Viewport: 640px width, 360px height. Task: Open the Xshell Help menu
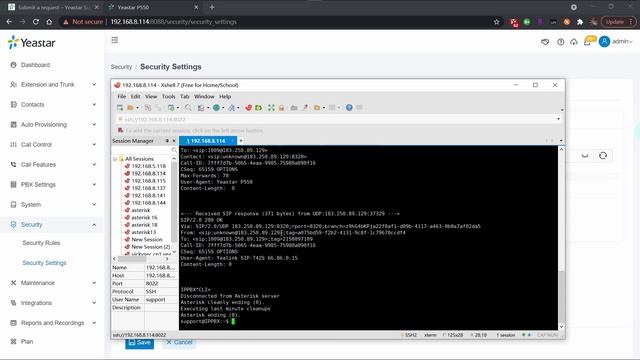coord(225,97)
